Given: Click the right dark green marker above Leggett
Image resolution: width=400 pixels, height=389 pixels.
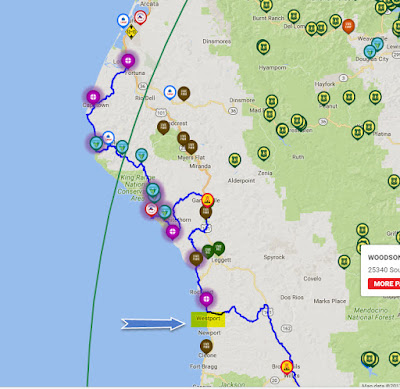Looking at the screenshot, I should point(219,248).
